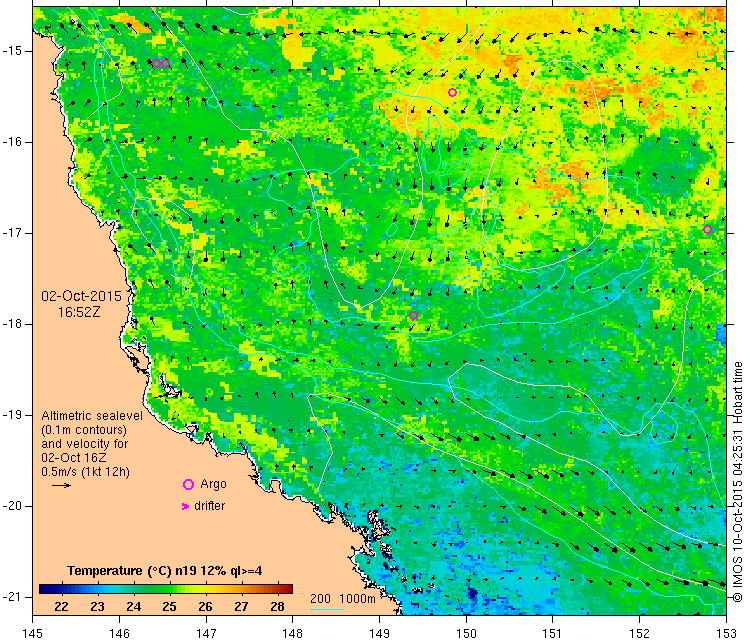Click the 28 value on temperature scale
The width and height of the screenshot is (750, 640).
pos(277,607)
